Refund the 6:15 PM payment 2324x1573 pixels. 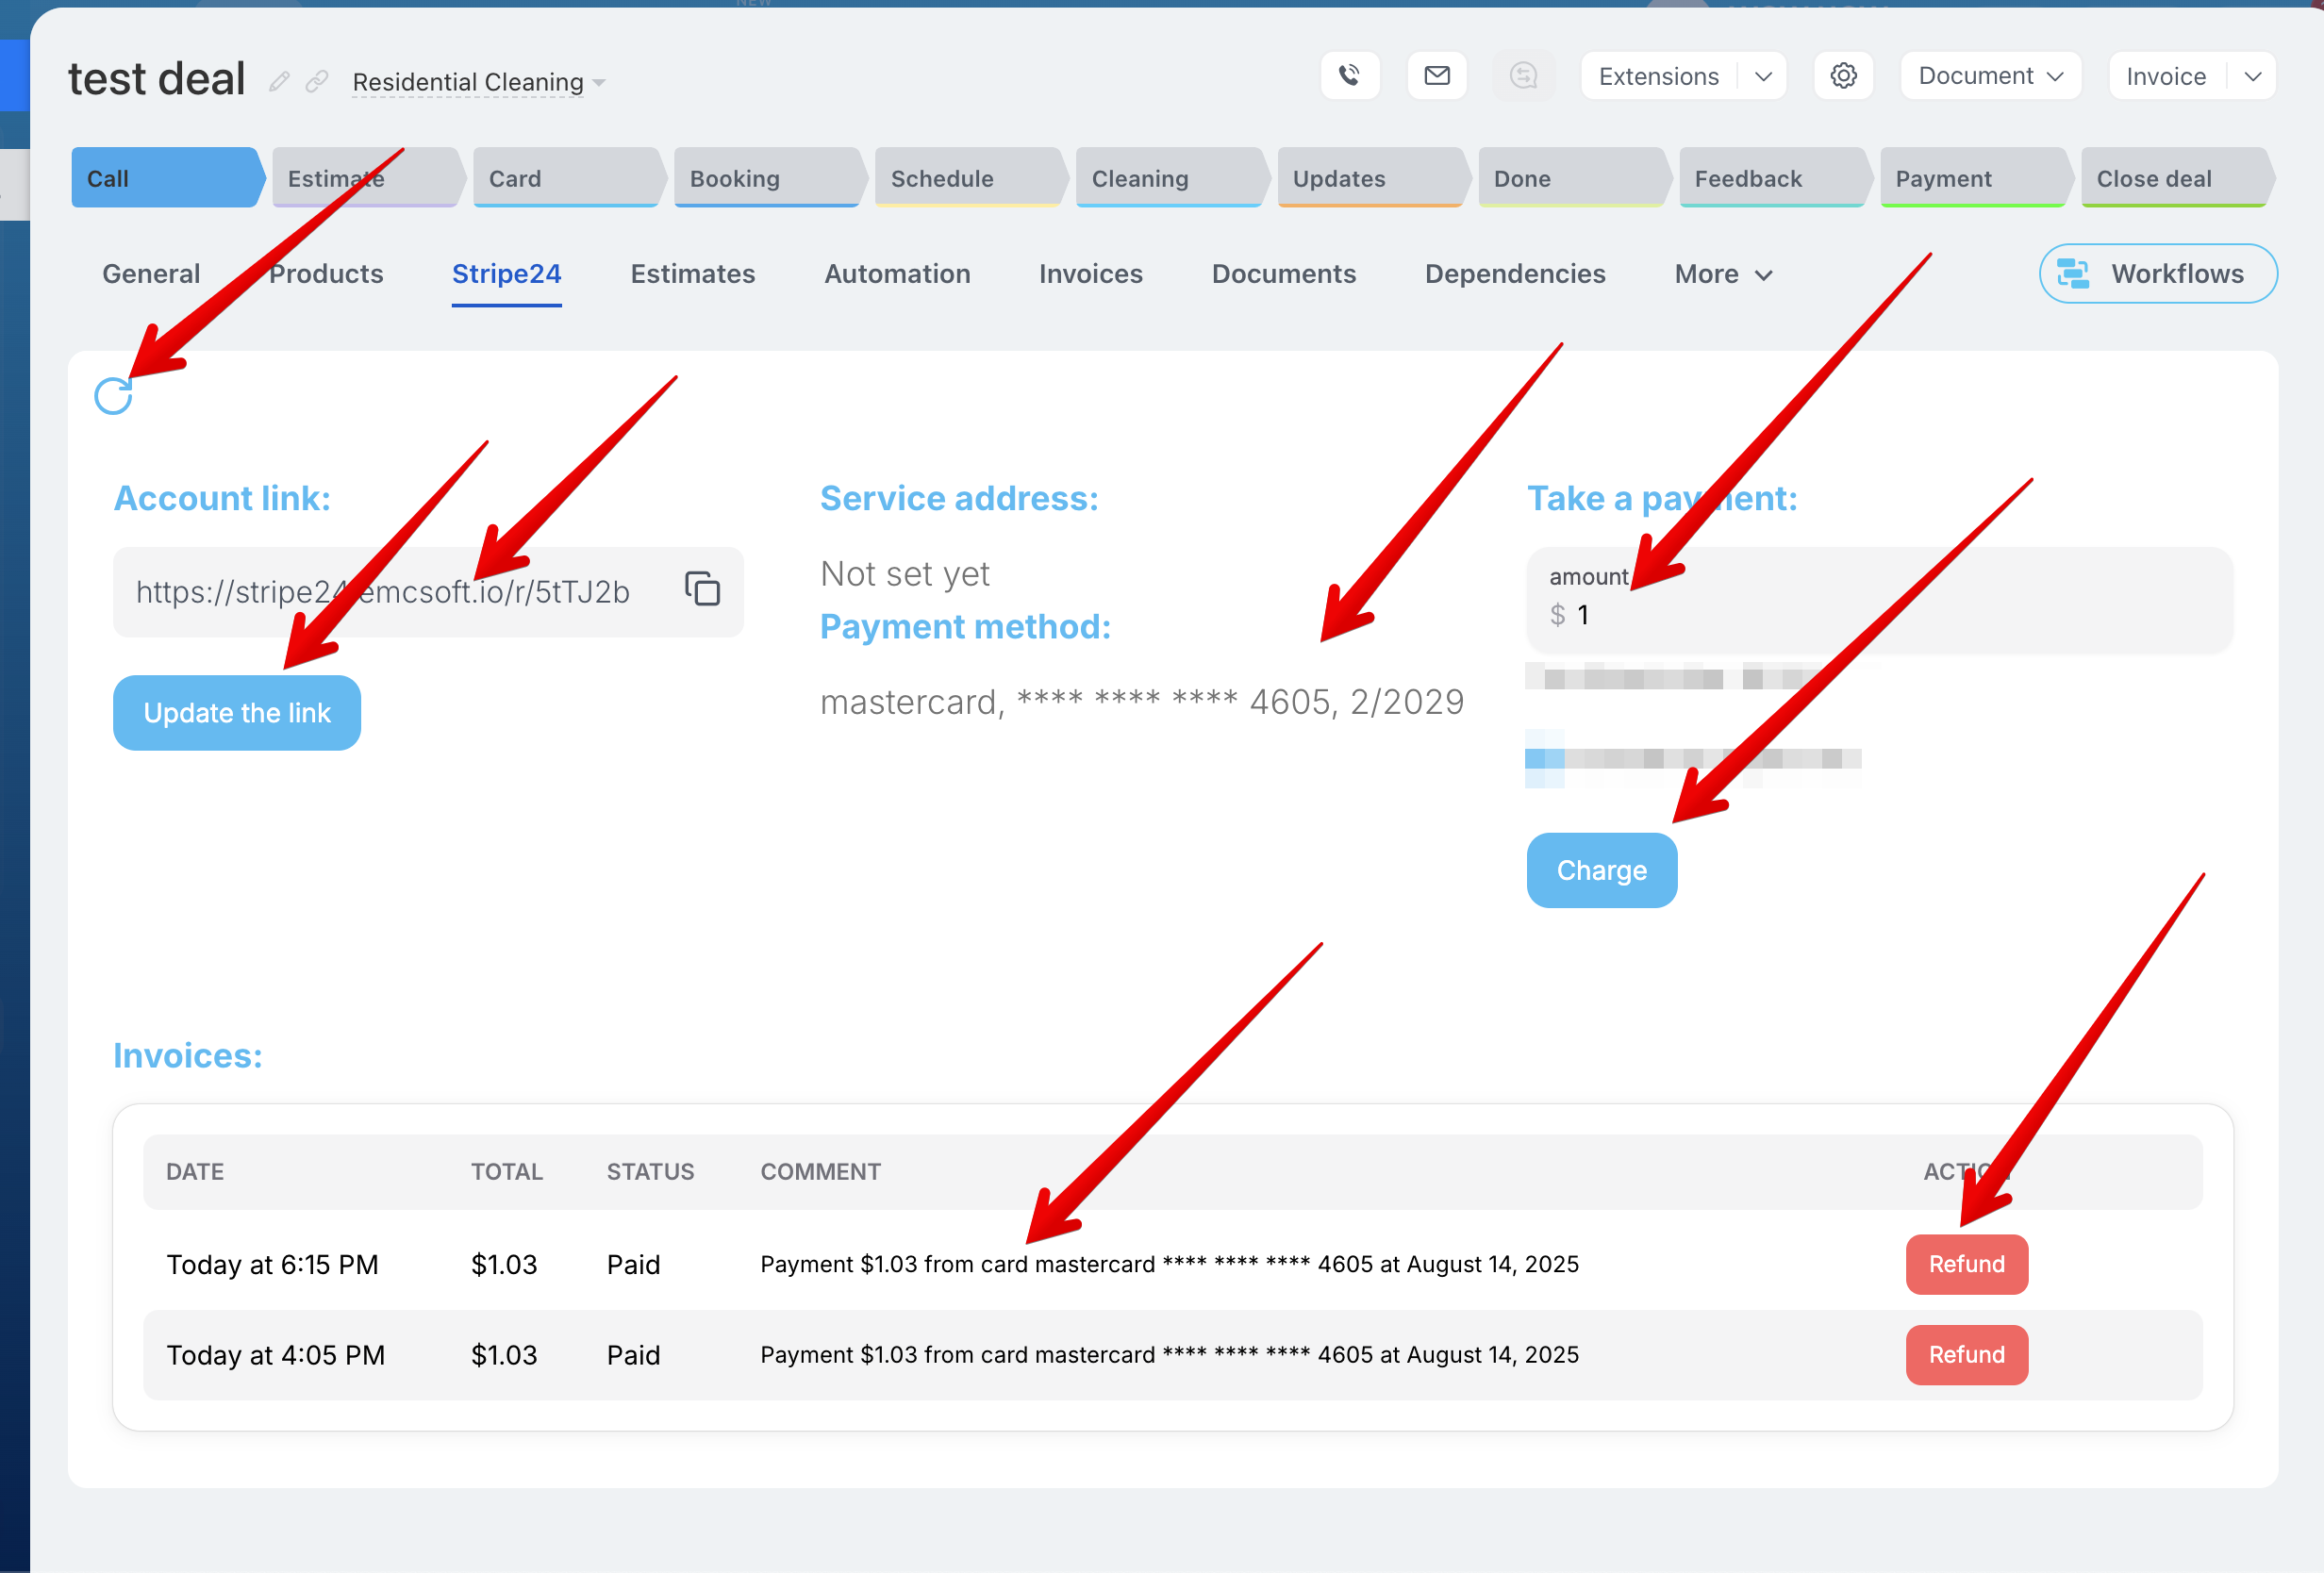point(1965,1264)
